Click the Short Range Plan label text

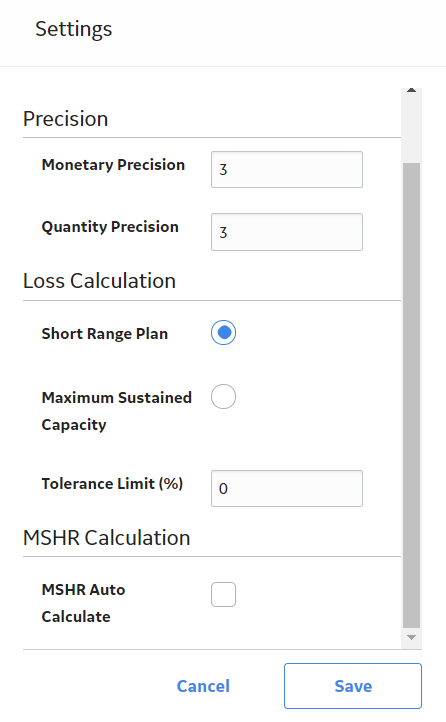(105, 334)
